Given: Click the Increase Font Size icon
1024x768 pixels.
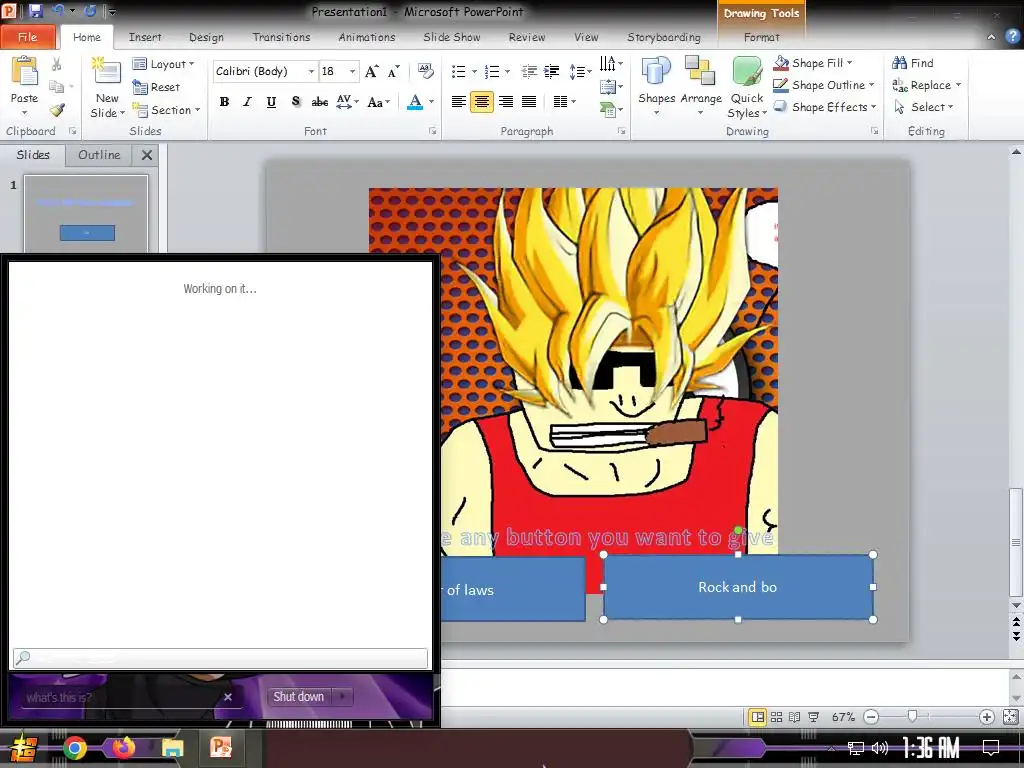Looking at the screenshot, I should click(372, 71).
